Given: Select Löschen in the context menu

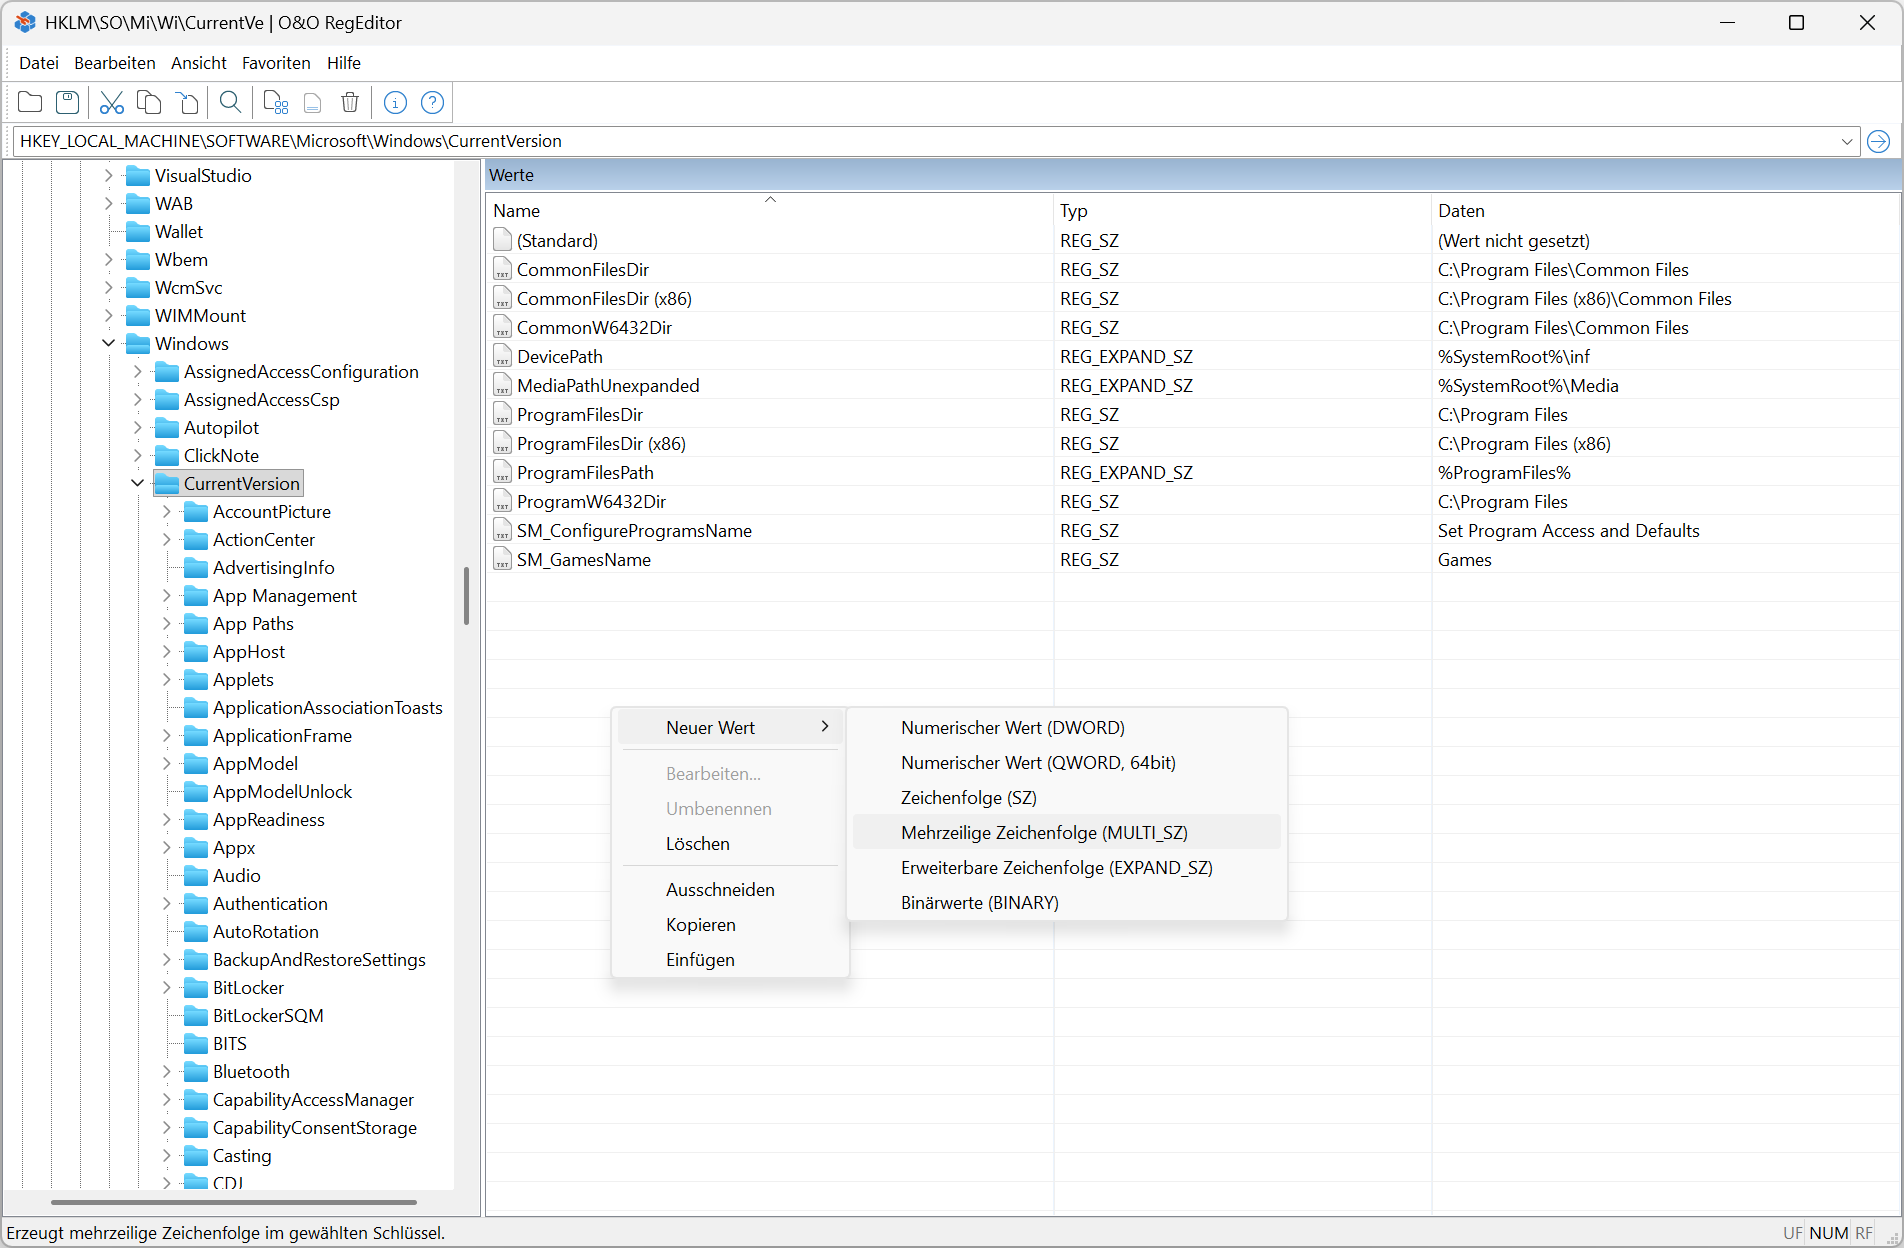Looking at the screenshot, I should pos(730,844).
